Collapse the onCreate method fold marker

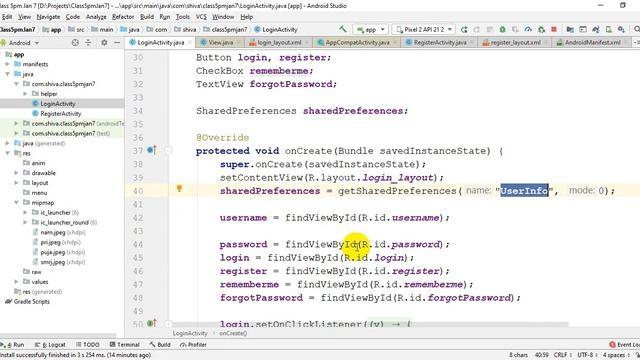[168, 151]
